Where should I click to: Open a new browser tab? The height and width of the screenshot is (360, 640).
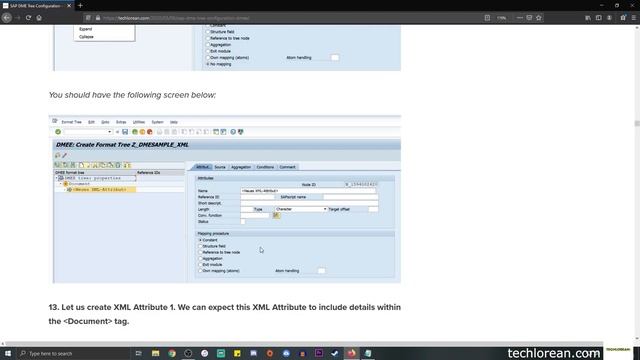[80, 6]
